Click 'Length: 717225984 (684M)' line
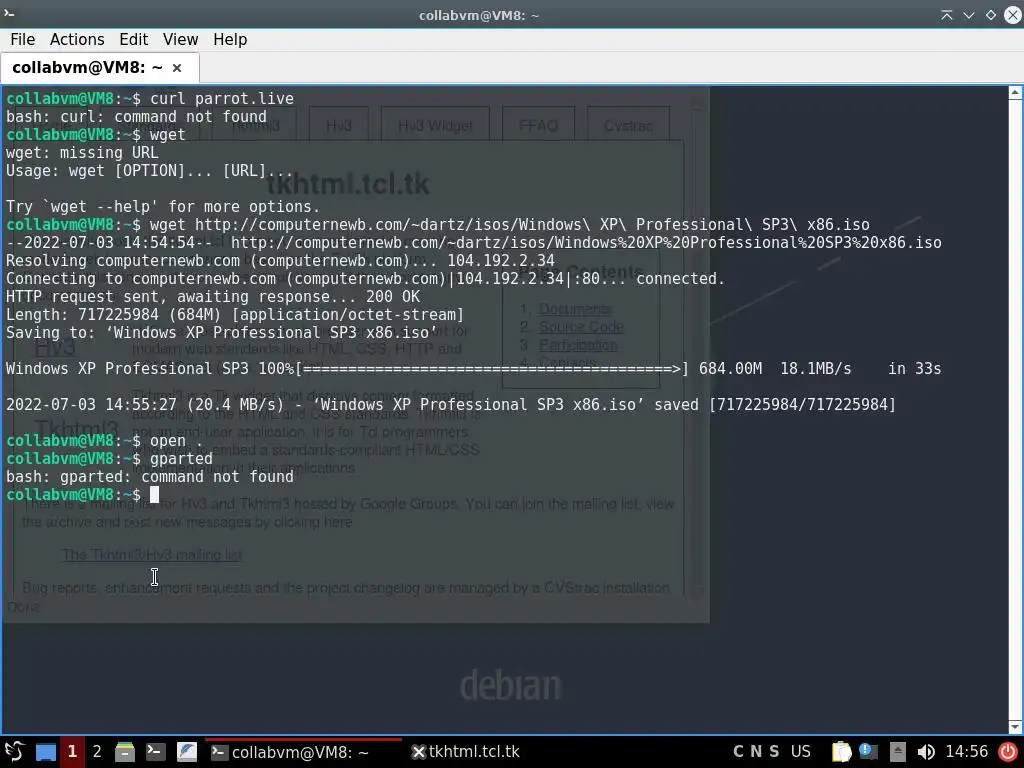This screenshot has width=1024, height=768. point(235,315)
